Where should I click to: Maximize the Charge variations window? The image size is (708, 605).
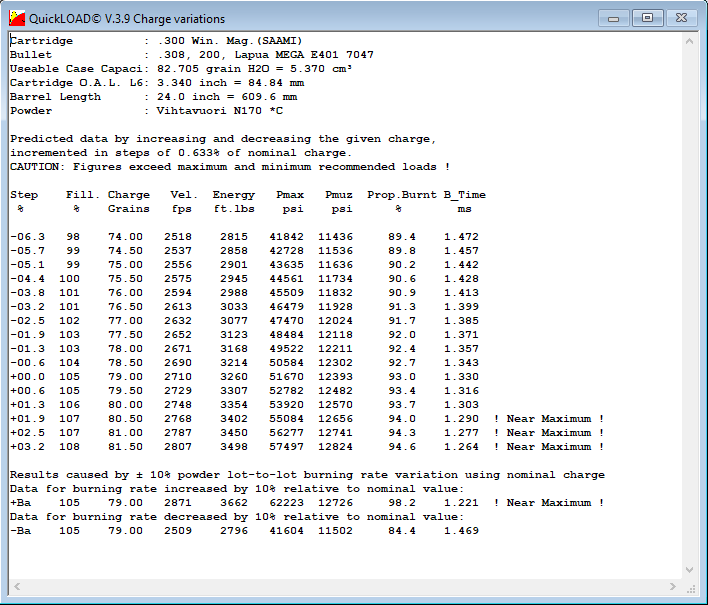click(647, 18)
